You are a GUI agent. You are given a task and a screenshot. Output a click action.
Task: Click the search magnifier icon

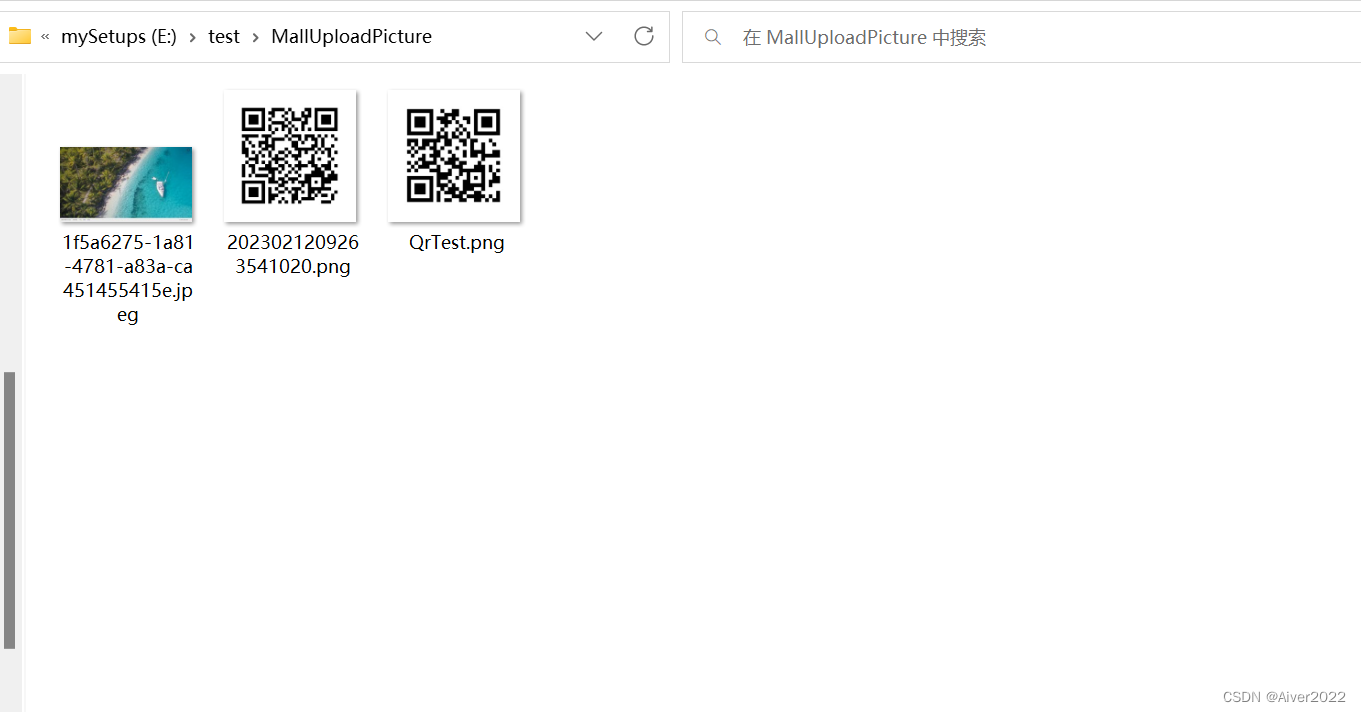coord(712,37)
